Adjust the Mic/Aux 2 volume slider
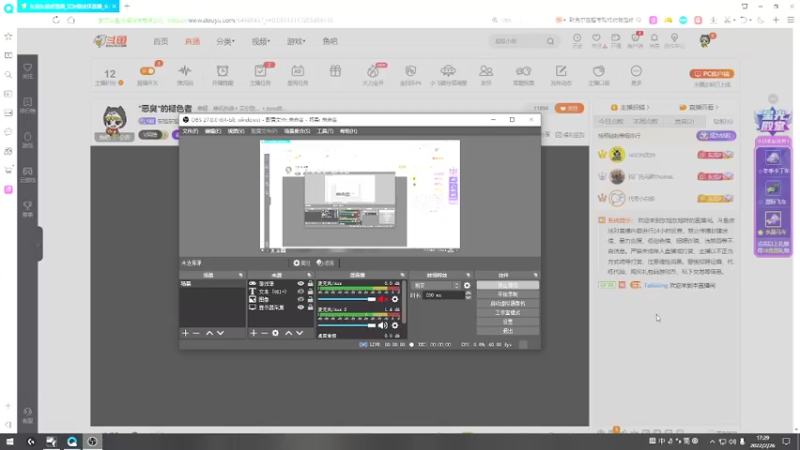The image size is (800, 450). (346, 326)
